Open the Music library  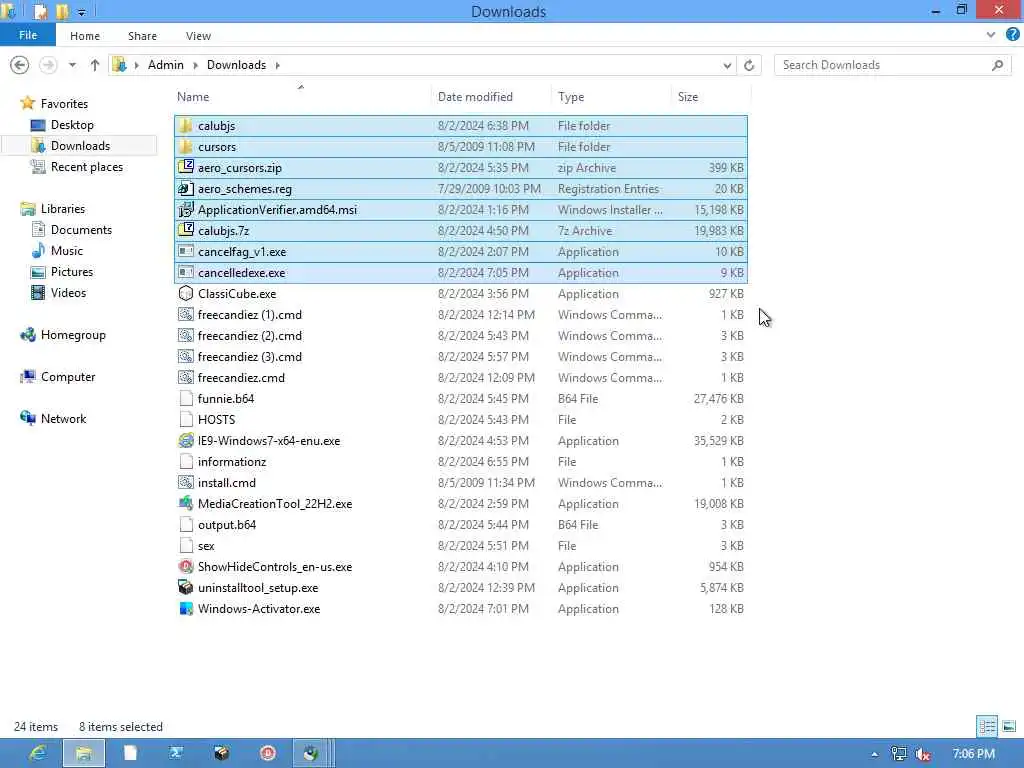point(67,251)
